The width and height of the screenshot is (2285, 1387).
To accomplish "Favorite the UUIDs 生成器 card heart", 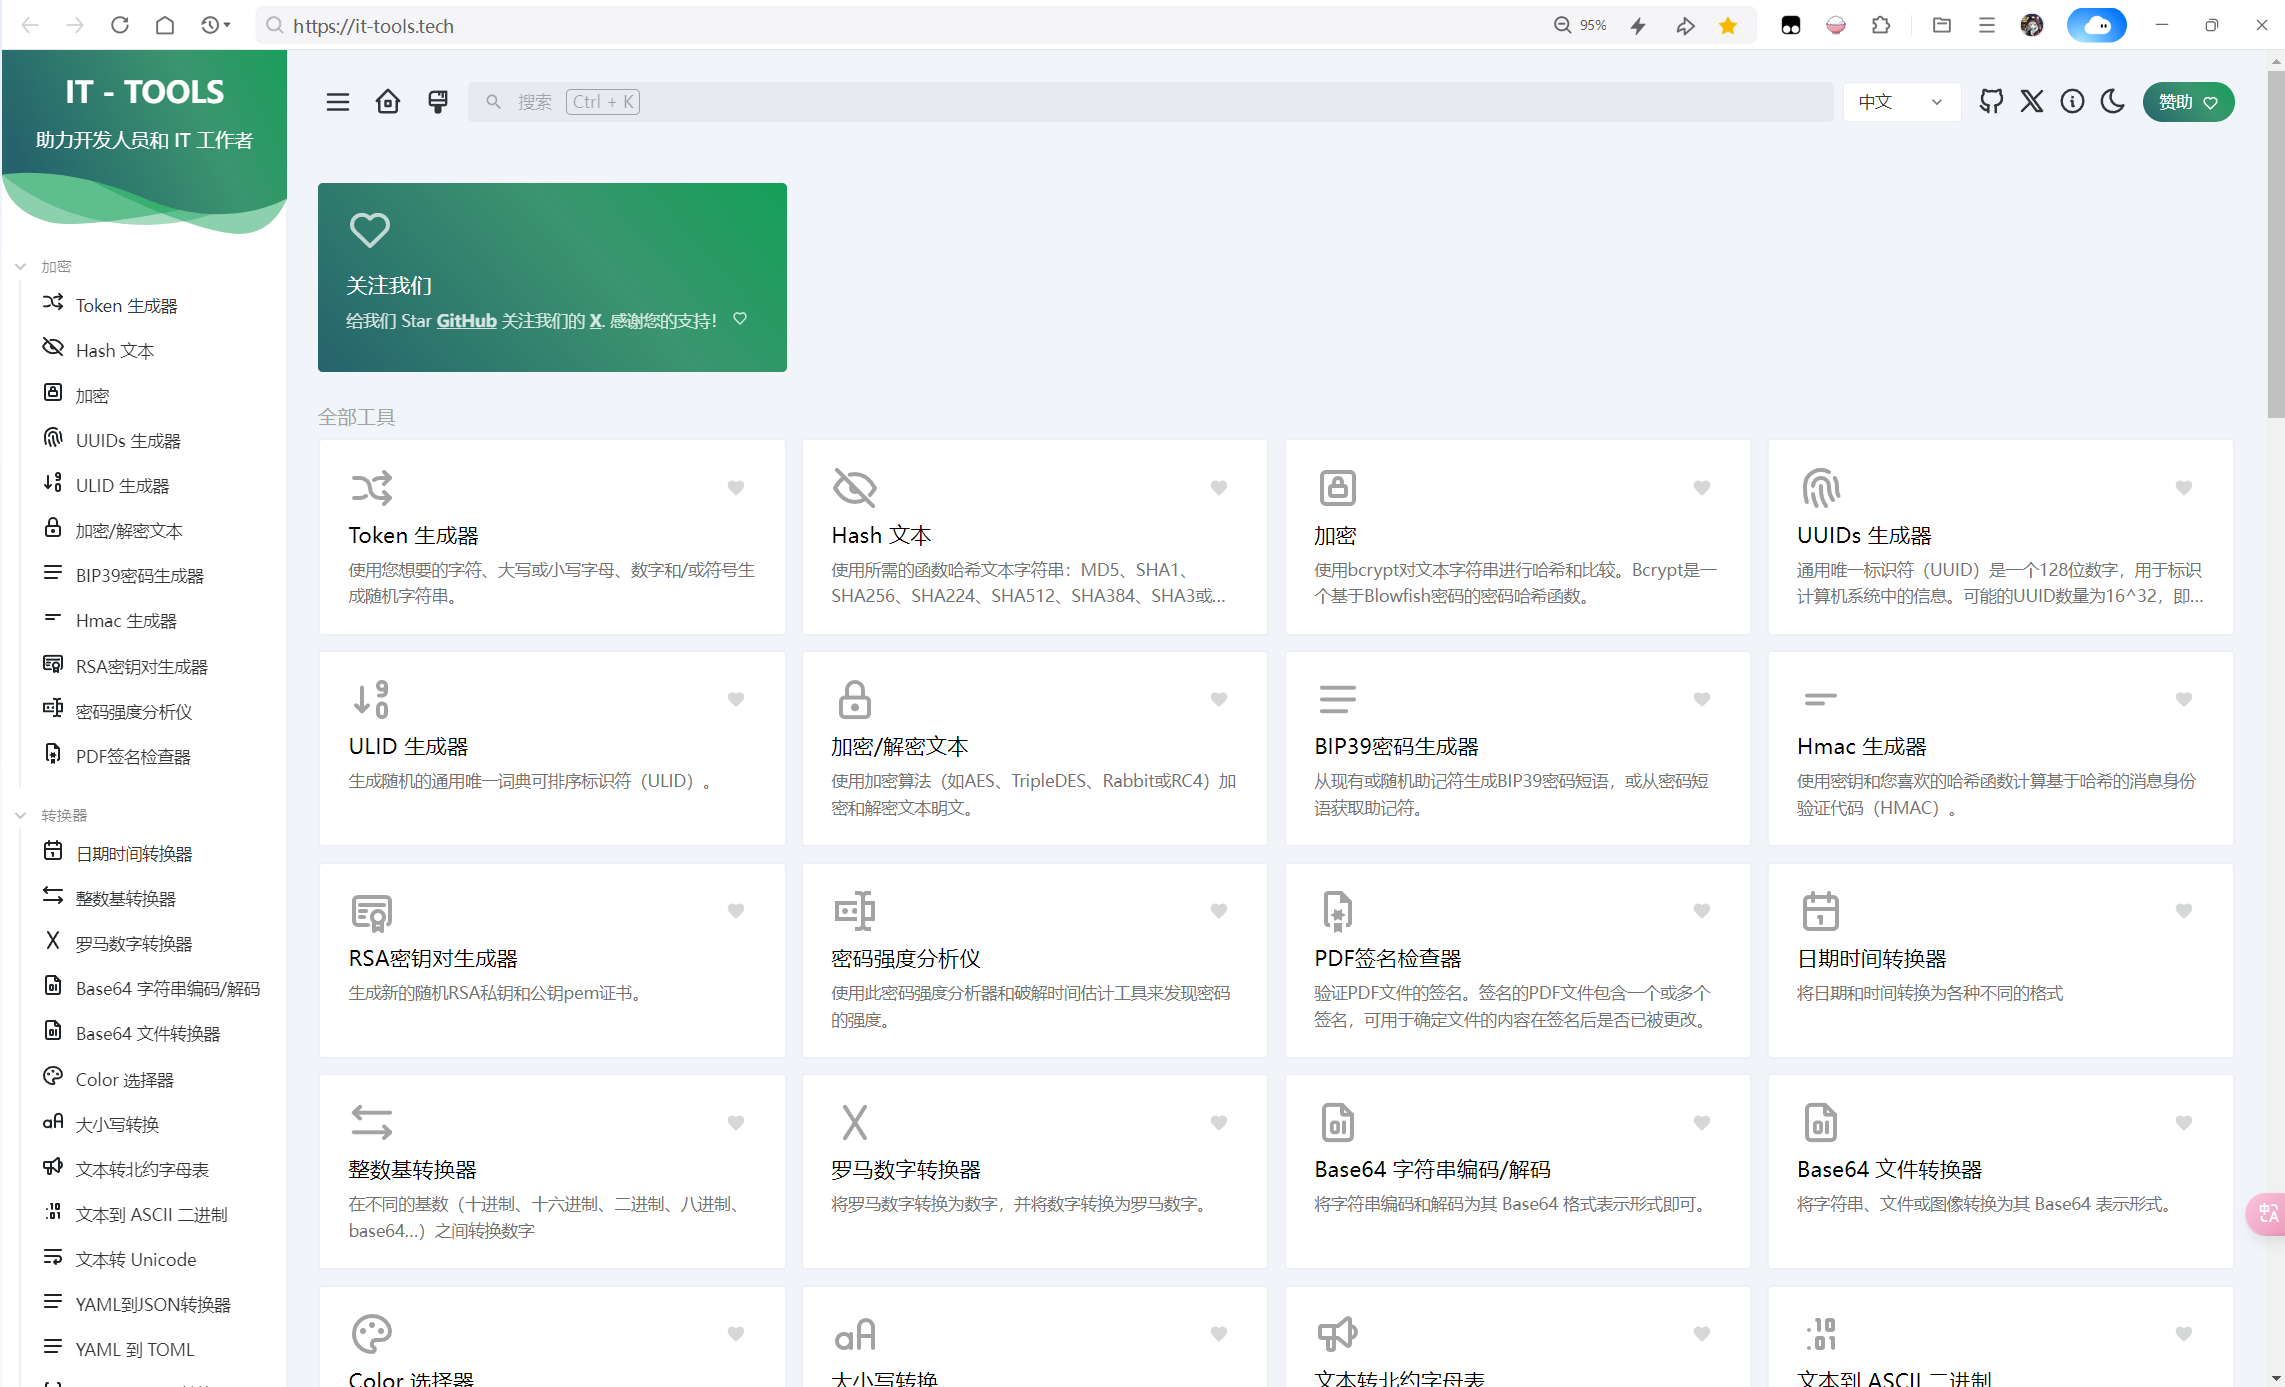I will point(2184,488).
